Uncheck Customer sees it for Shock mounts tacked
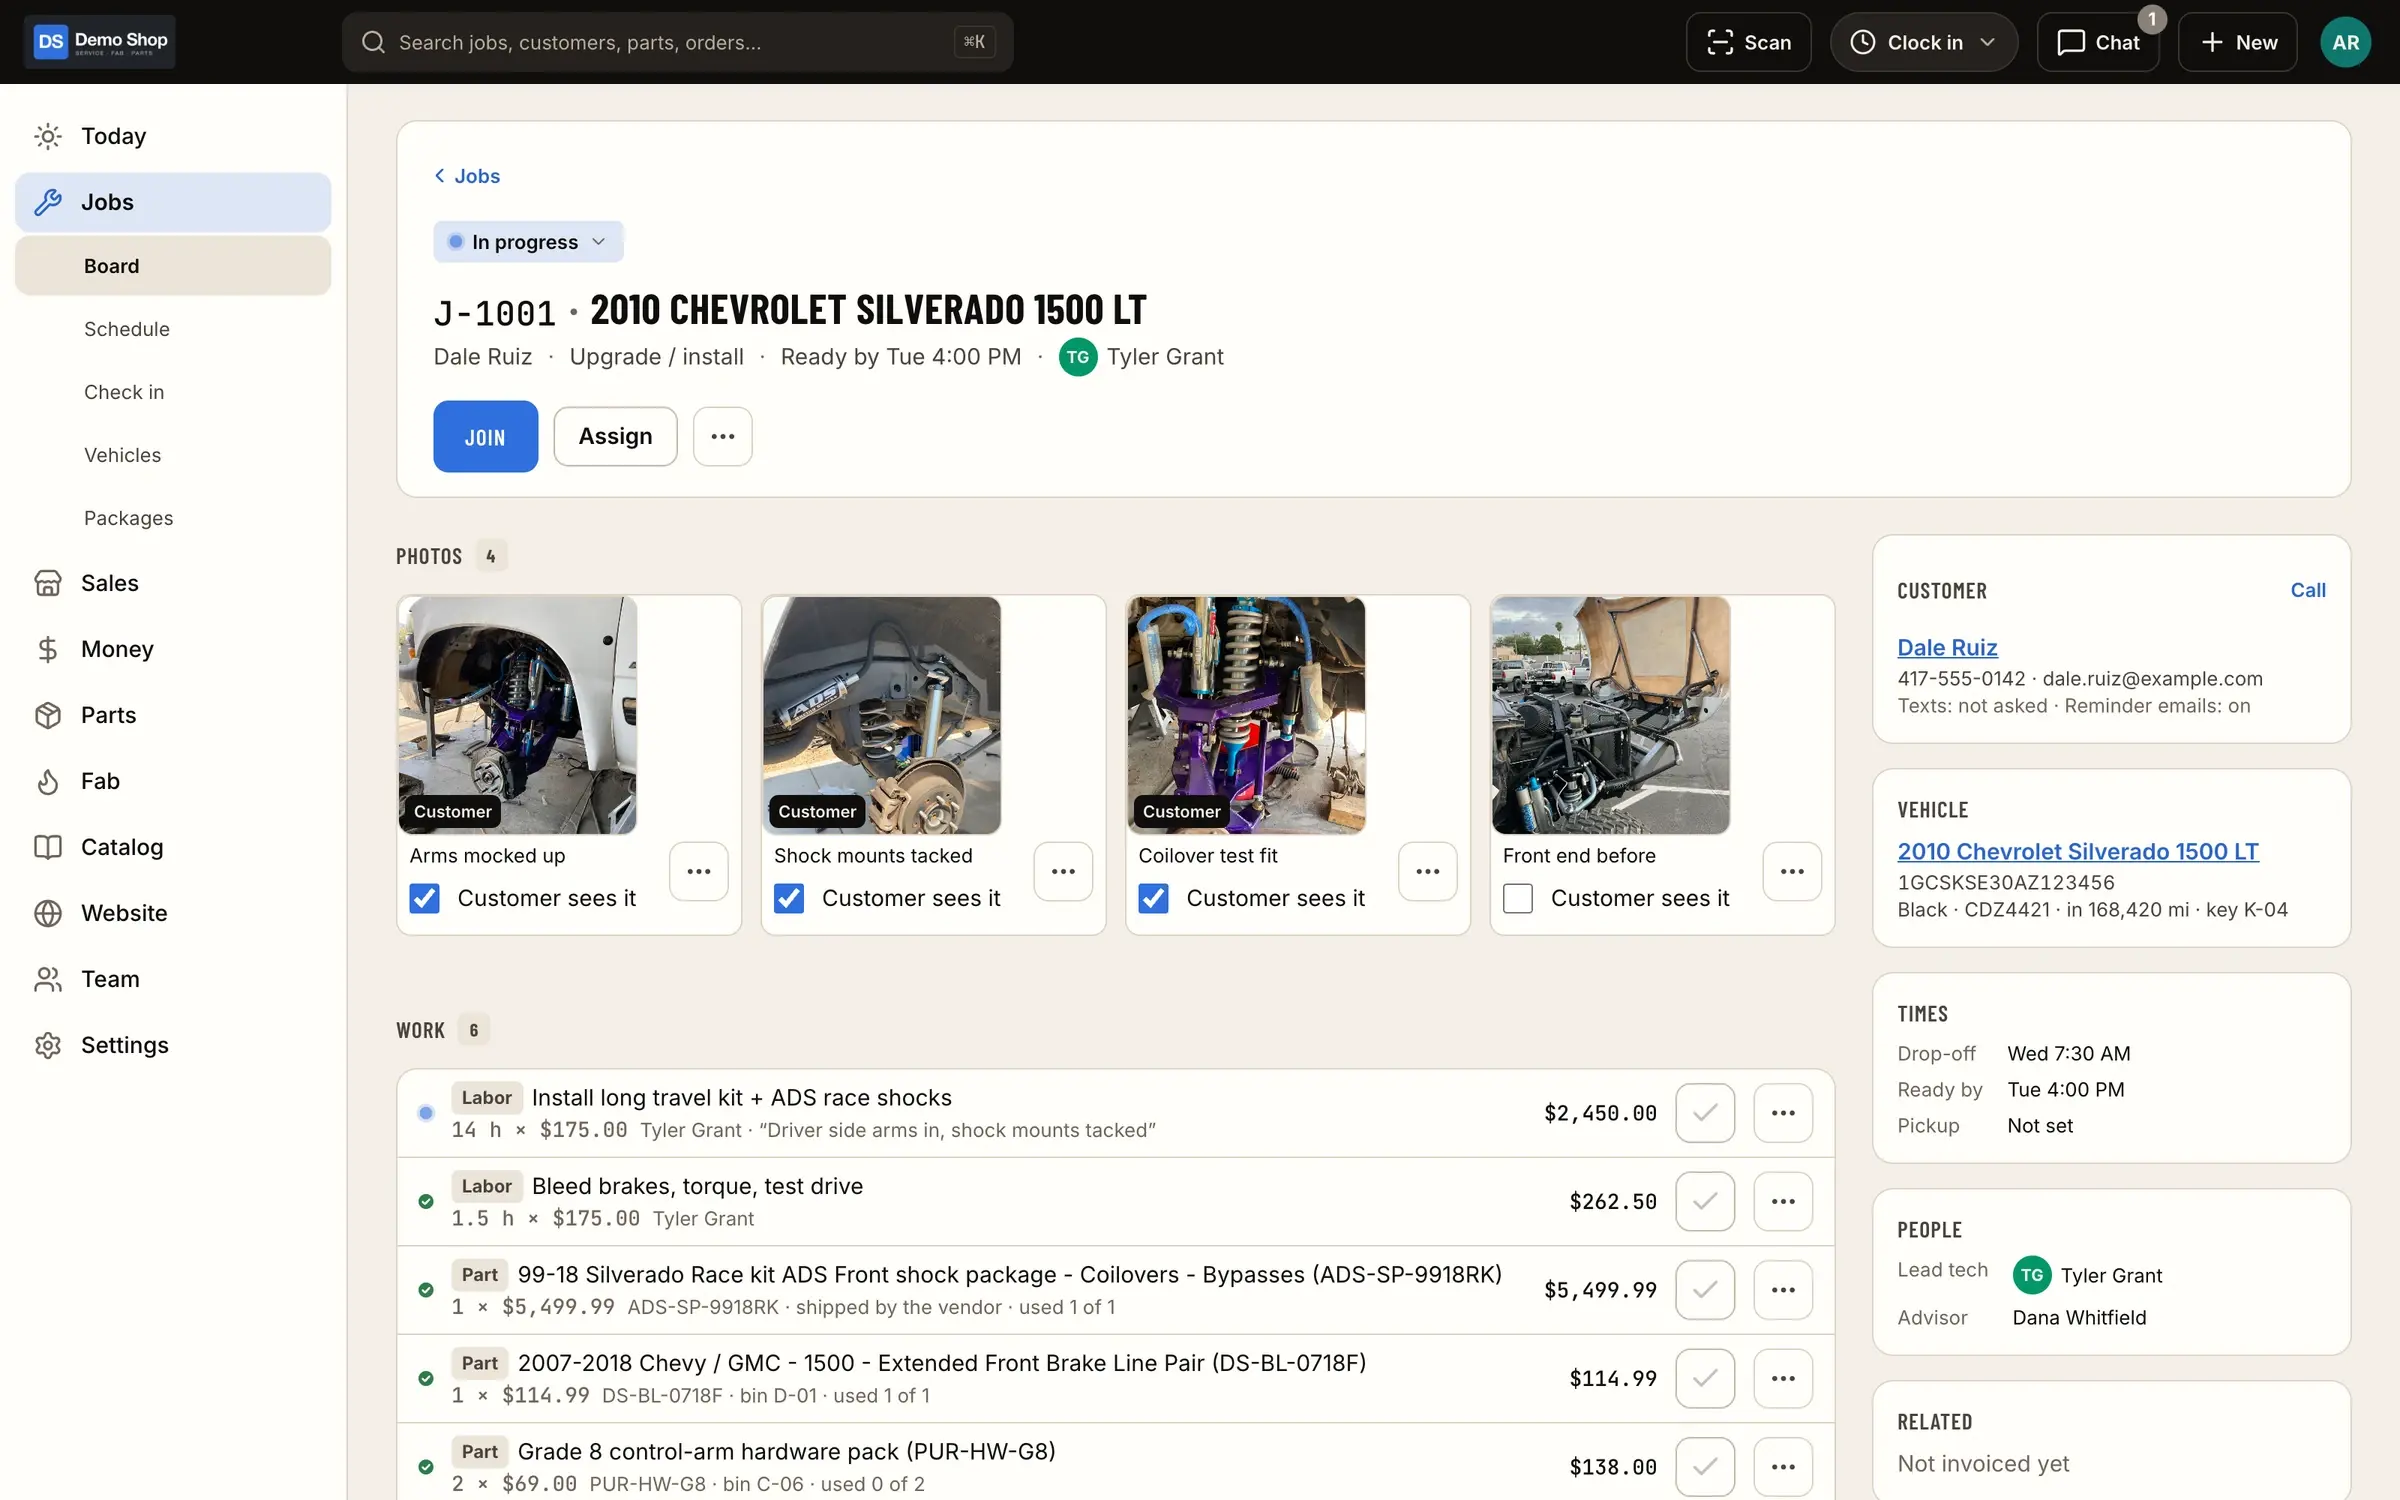2400x1500 pixels. pos(789,898)
